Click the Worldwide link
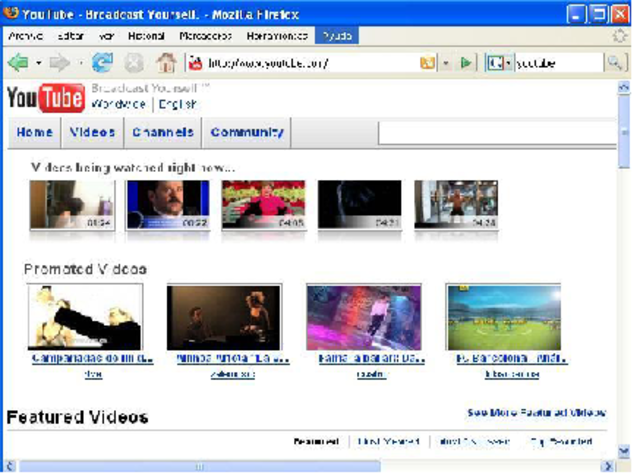 pos(118,104)
